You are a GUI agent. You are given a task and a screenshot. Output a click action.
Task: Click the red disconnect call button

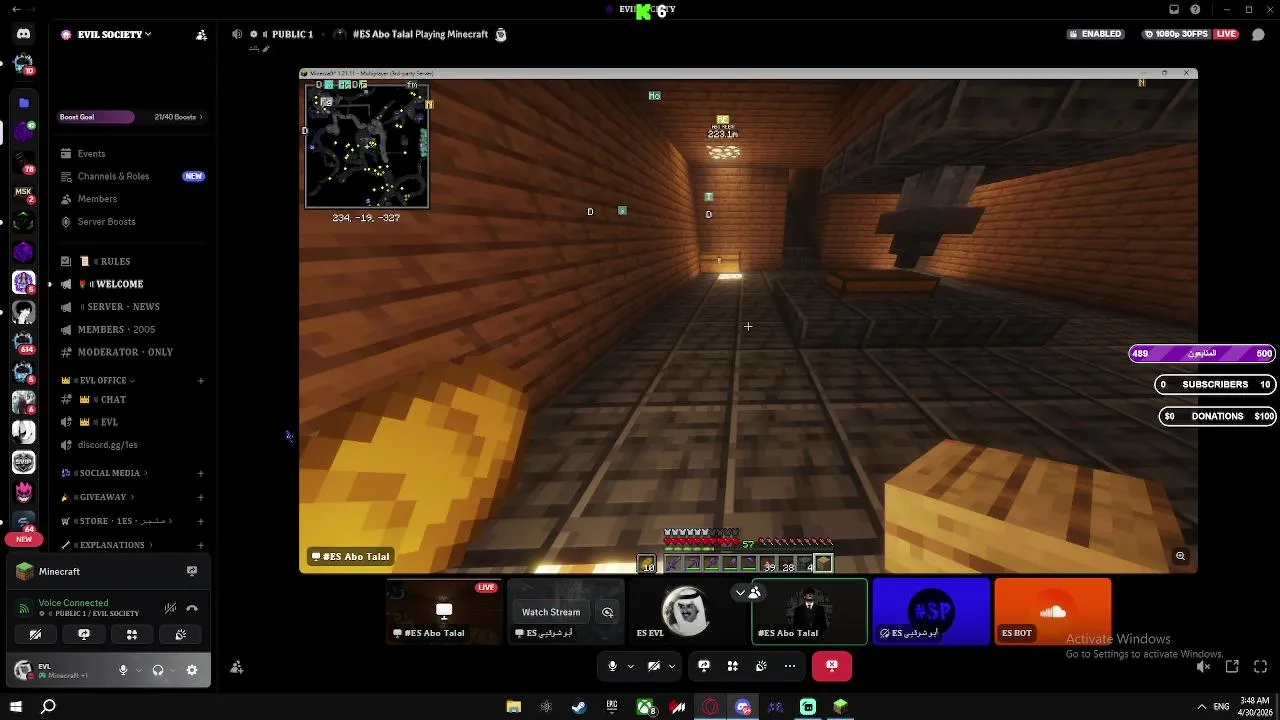click(832, 666)
